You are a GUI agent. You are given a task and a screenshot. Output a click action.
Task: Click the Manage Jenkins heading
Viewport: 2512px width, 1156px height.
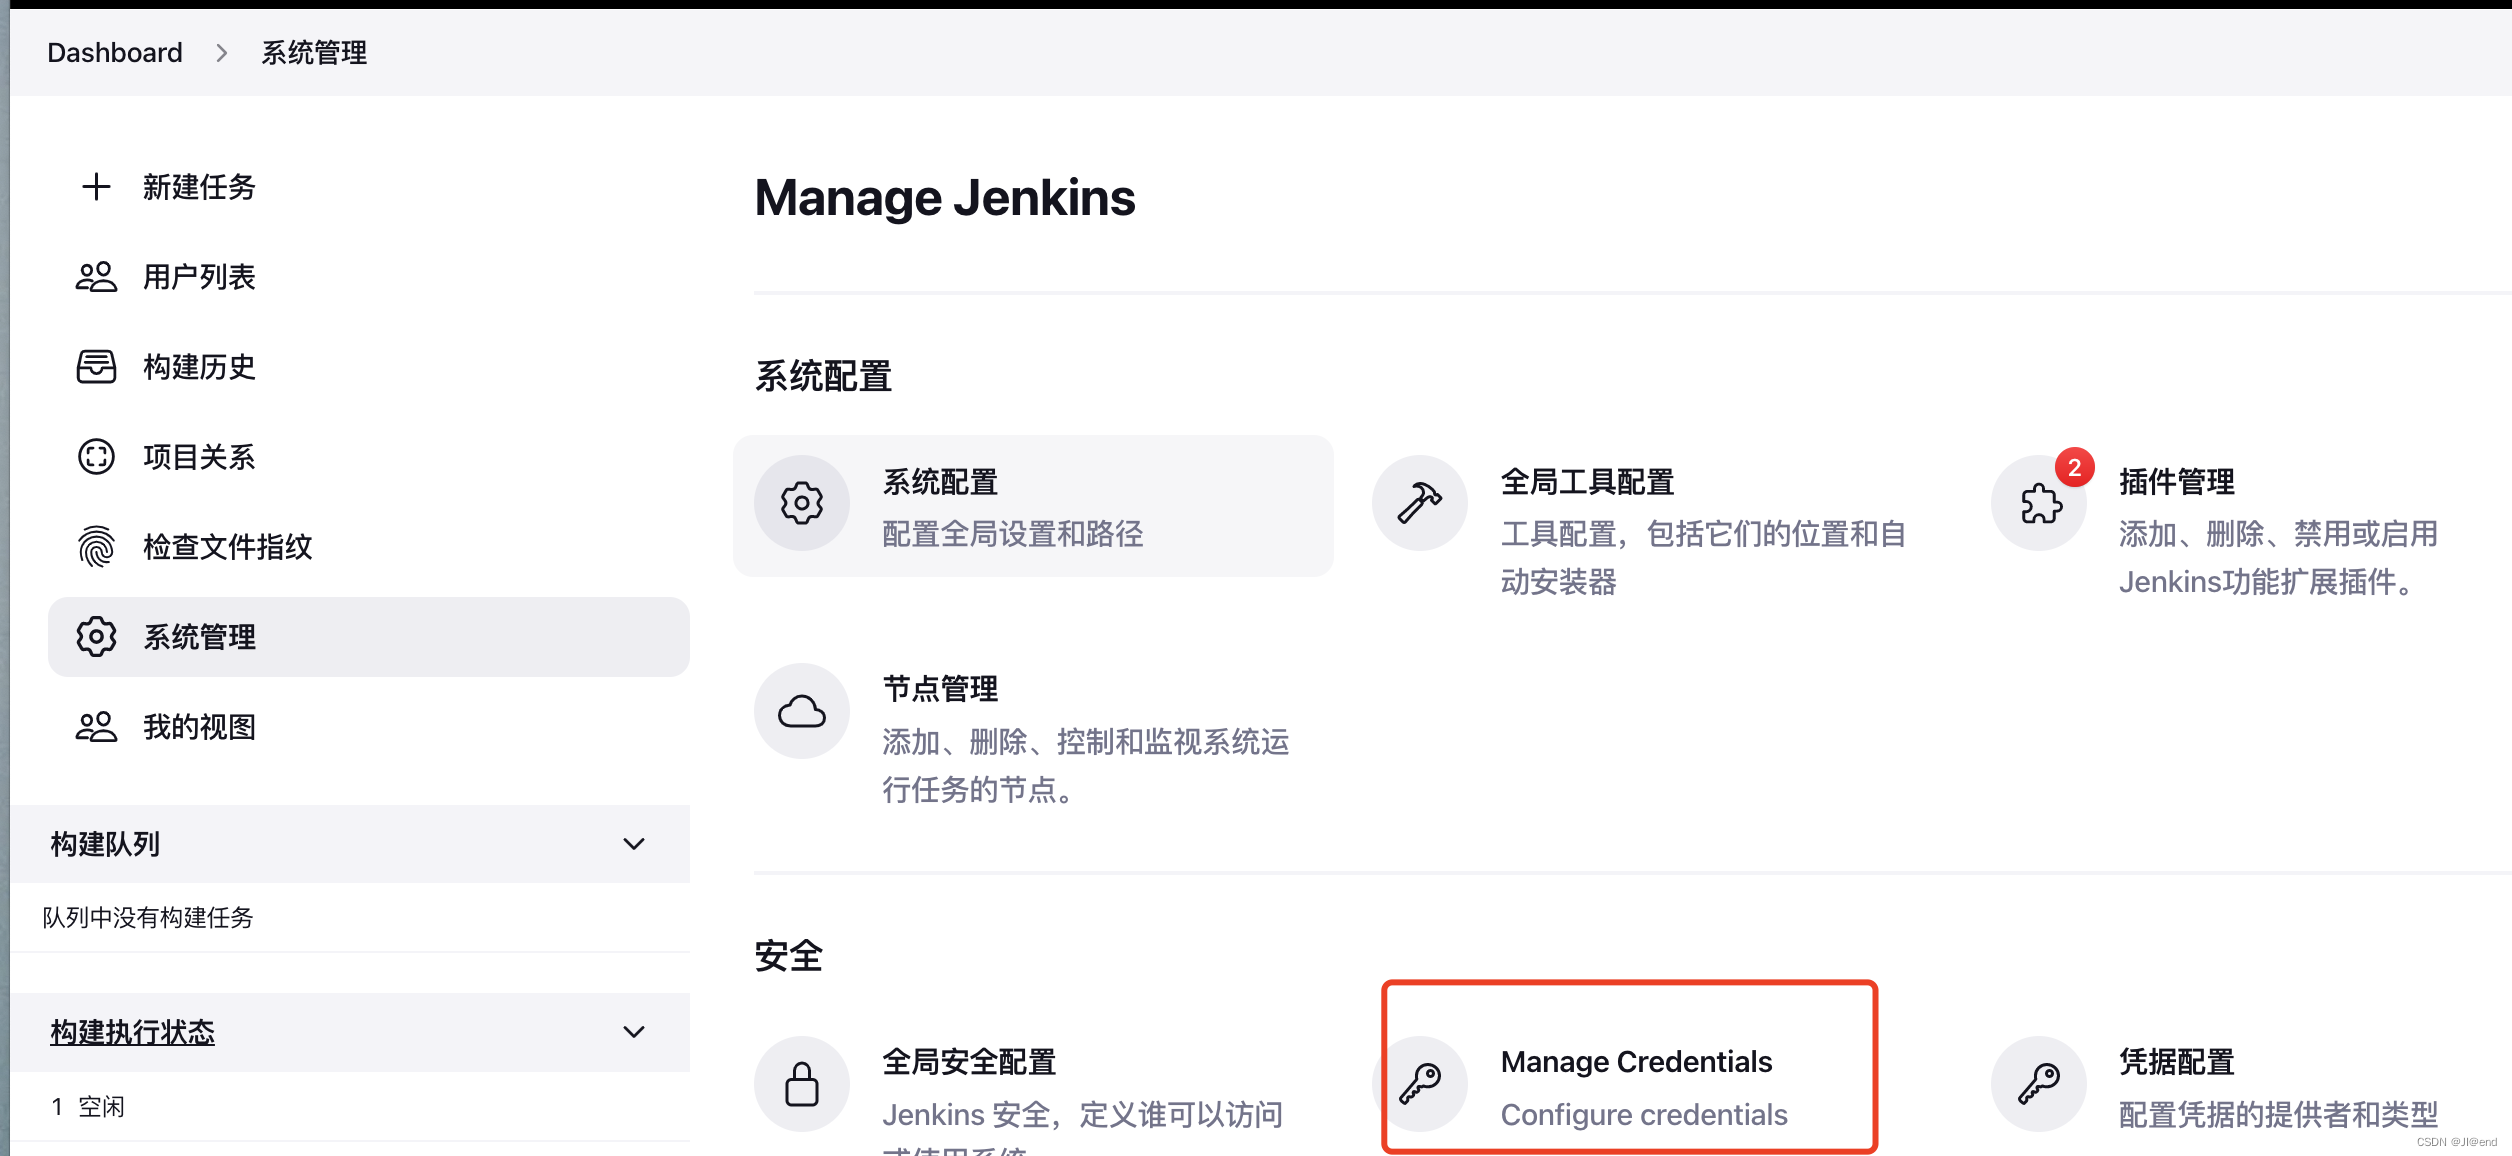(945, 198)
